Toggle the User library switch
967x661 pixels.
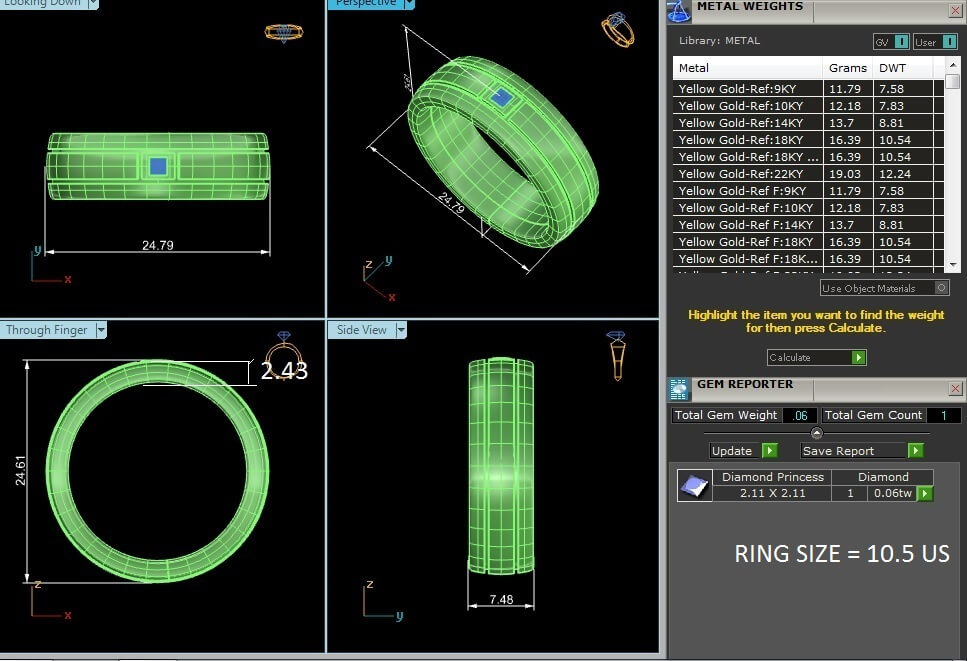tap(949, 41)
